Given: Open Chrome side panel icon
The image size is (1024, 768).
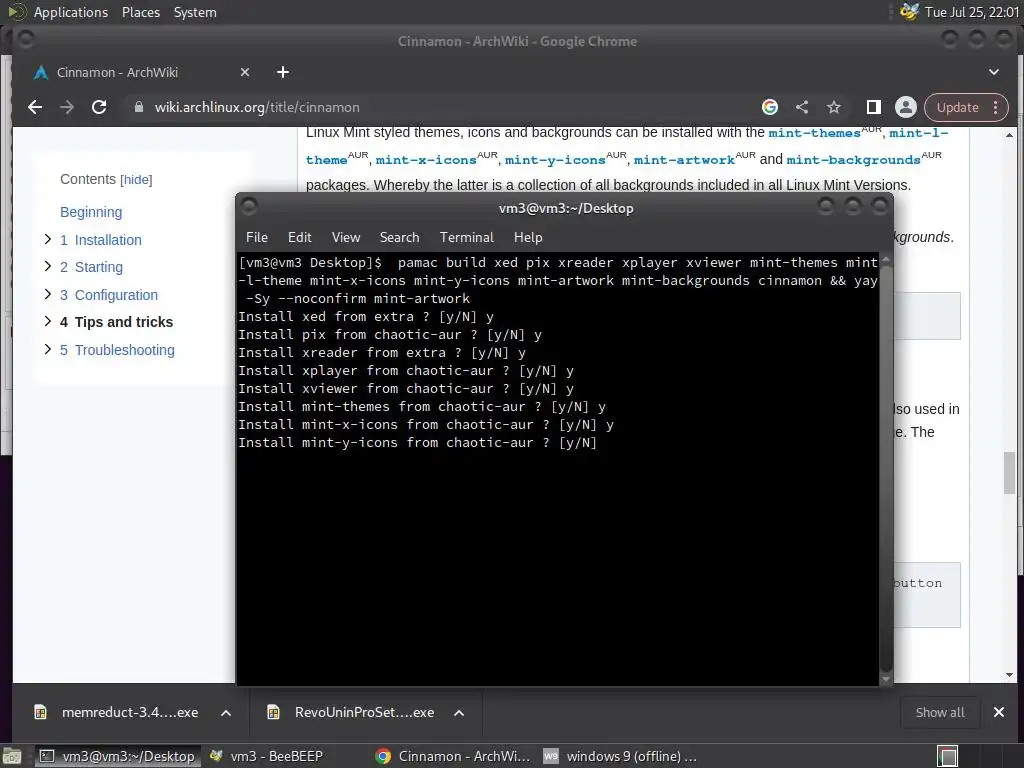Looking at the screenshot, I should point(874,107).
